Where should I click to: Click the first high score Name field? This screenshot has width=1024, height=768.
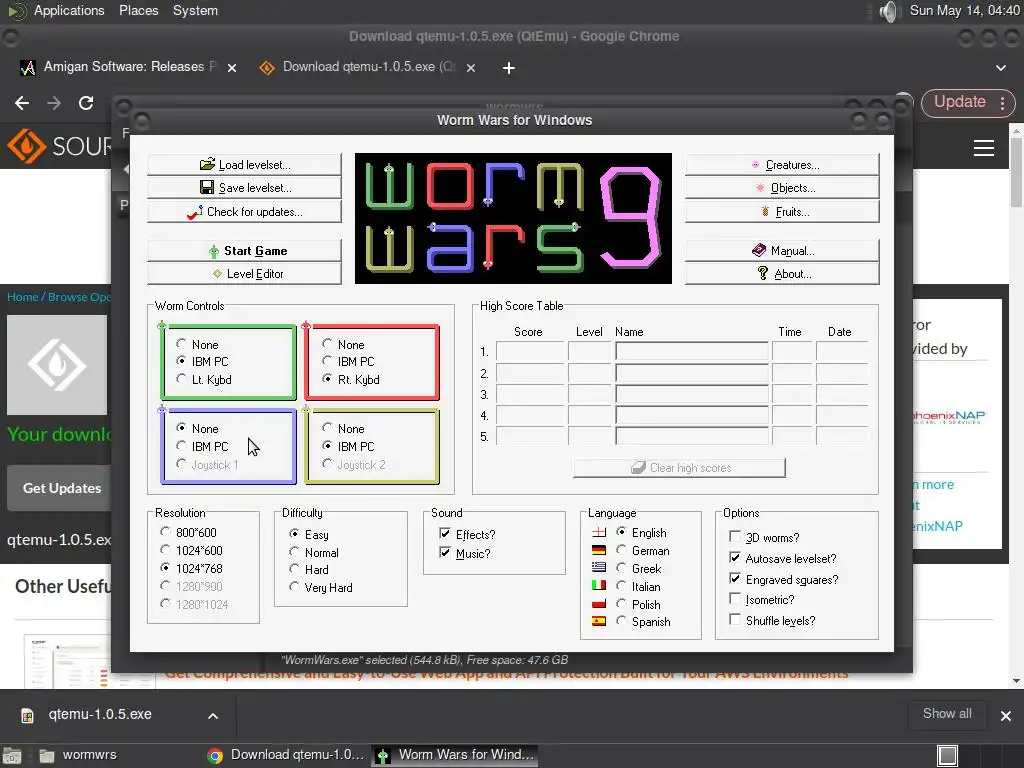692,351
